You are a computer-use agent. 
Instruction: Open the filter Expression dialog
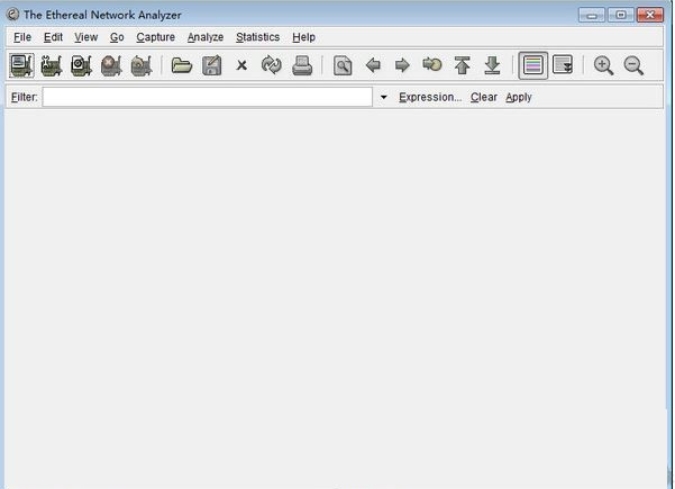(x=430, y=97)
